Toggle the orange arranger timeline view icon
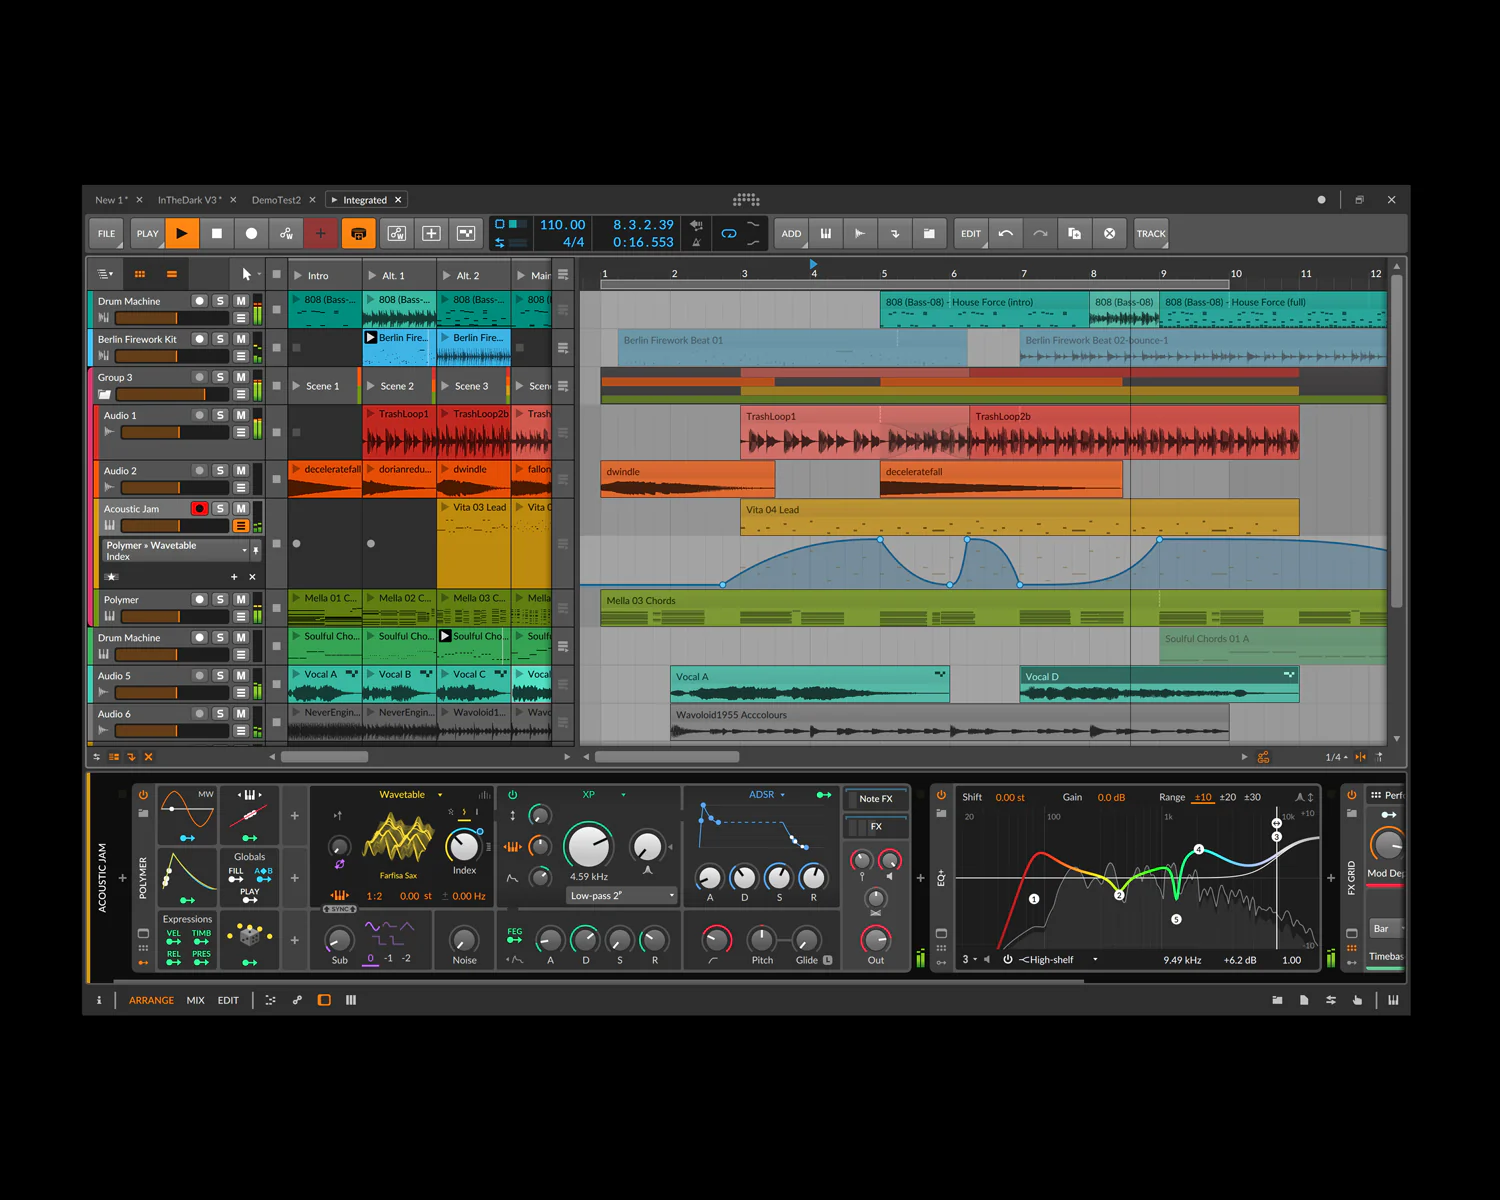Image resolution: width=1500 pixels, height=1200 pixels. (x=172, y=274)
